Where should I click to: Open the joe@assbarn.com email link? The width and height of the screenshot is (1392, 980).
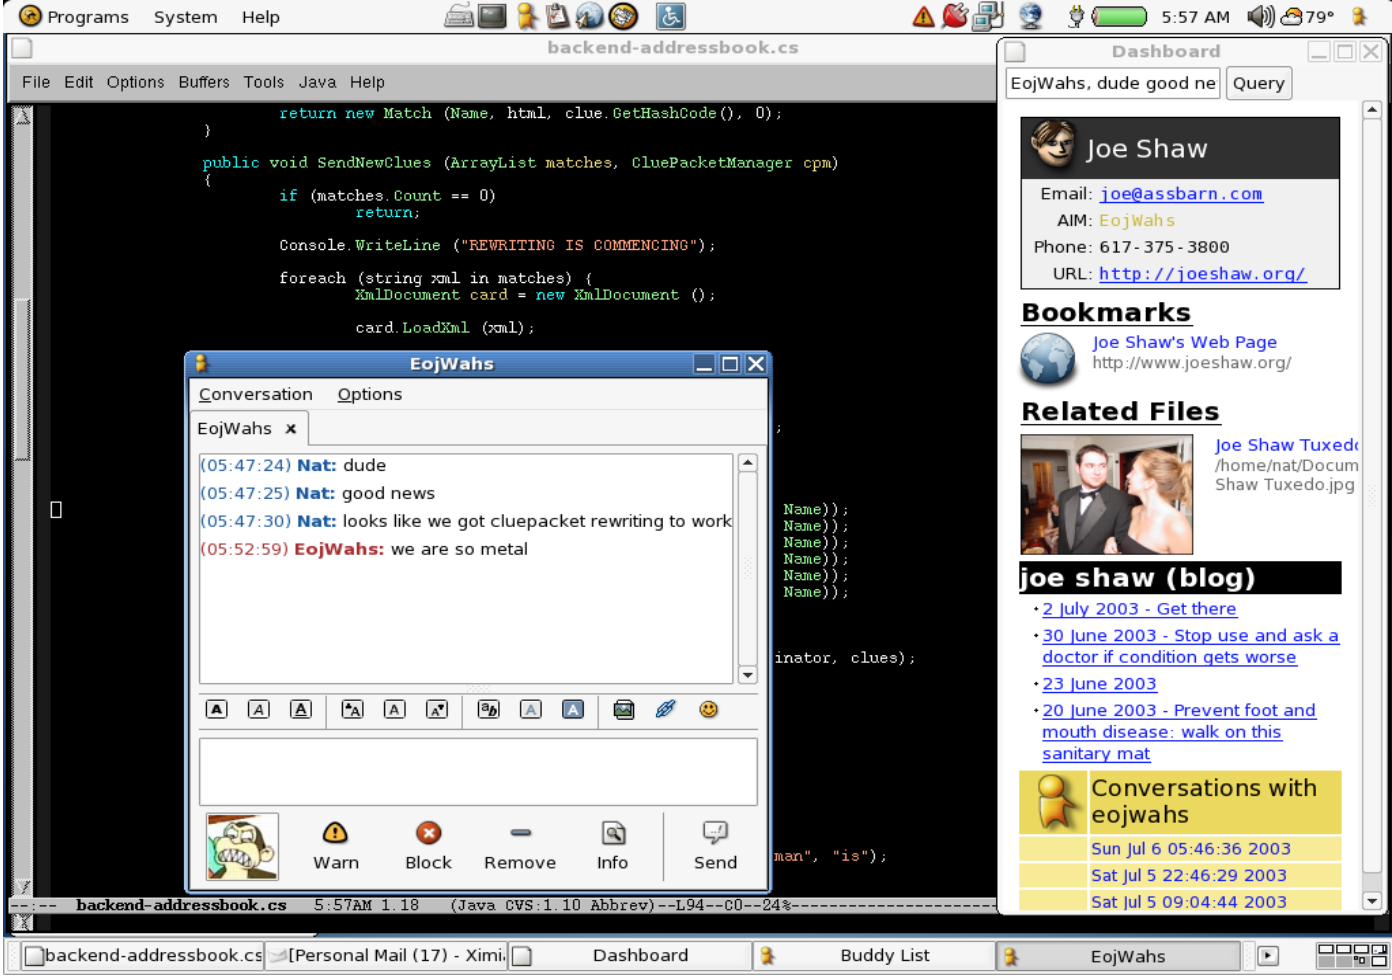click(1181, 194)
